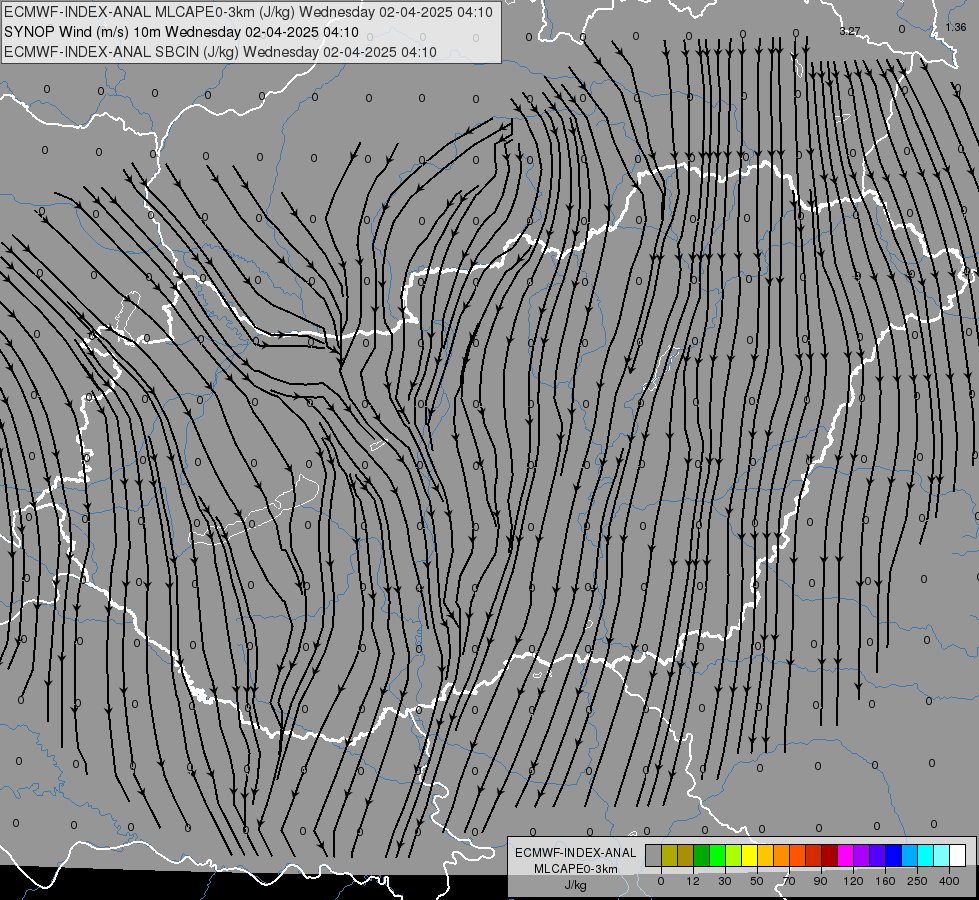Choose the bright green swatch above 30
Screen dimensions: 979x900
click(x=717, y=856)
